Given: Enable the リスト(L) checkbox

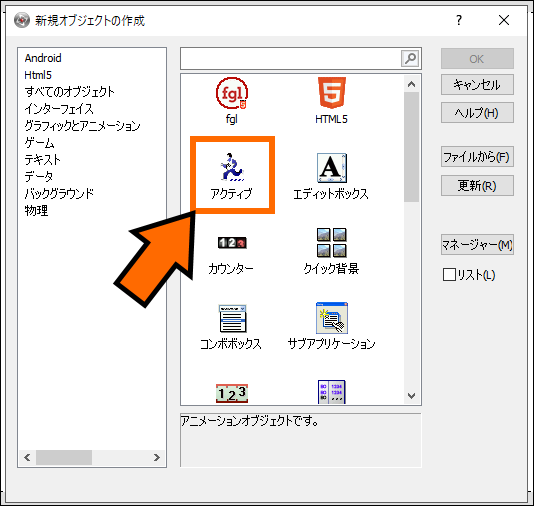Looking at the screenshot, I should tap(449, 274).
